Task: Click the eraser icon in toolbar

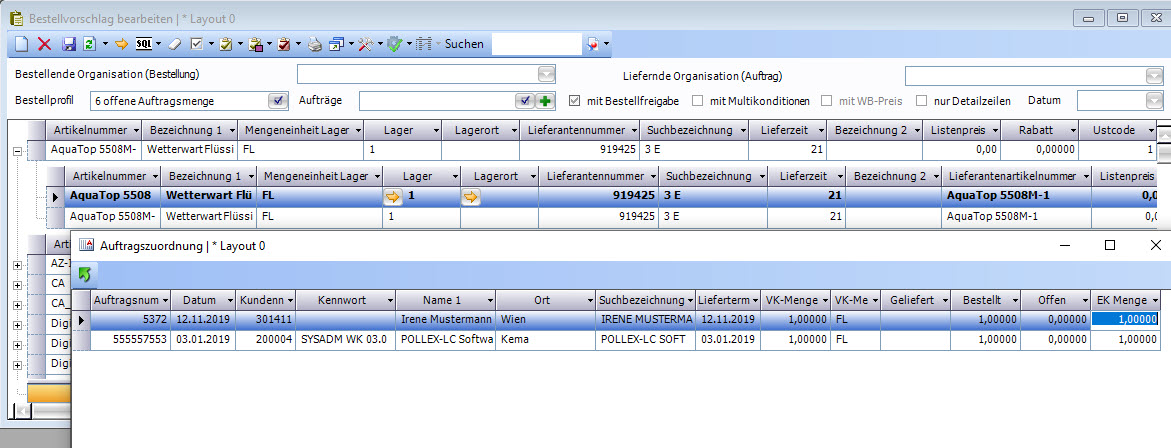Action: (174, 44)
